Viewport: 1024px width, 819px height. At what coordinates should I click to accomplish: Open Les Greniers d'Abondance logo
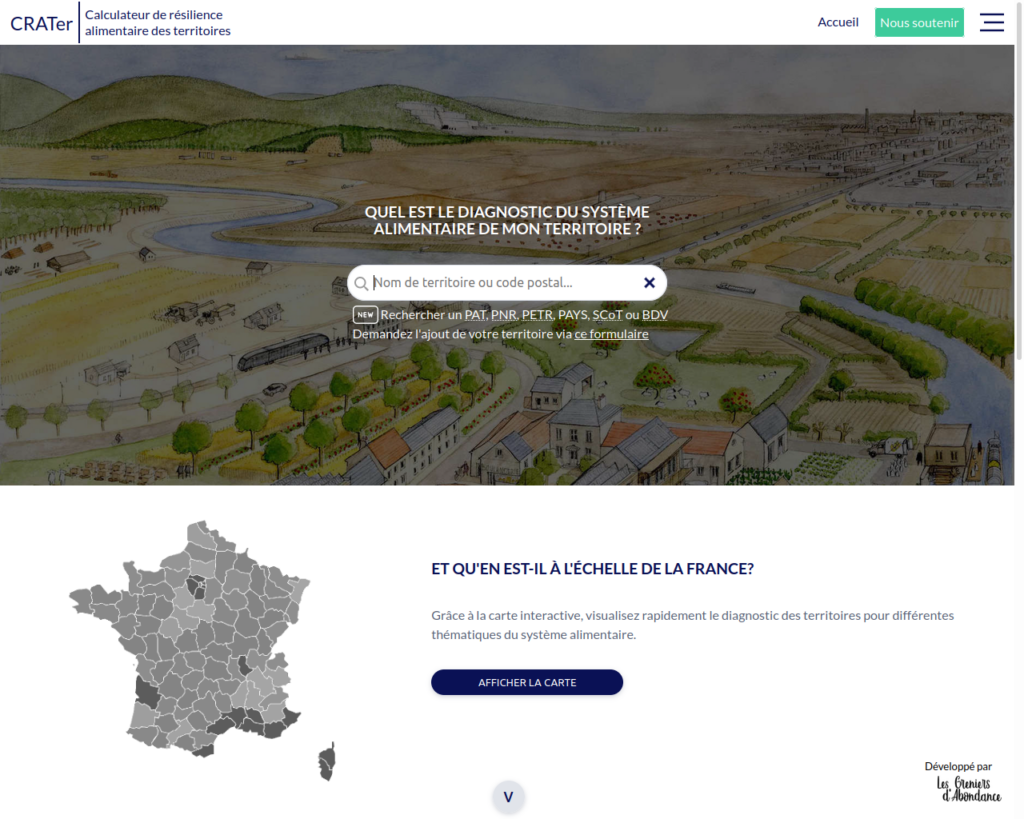(x=968, y=789)
